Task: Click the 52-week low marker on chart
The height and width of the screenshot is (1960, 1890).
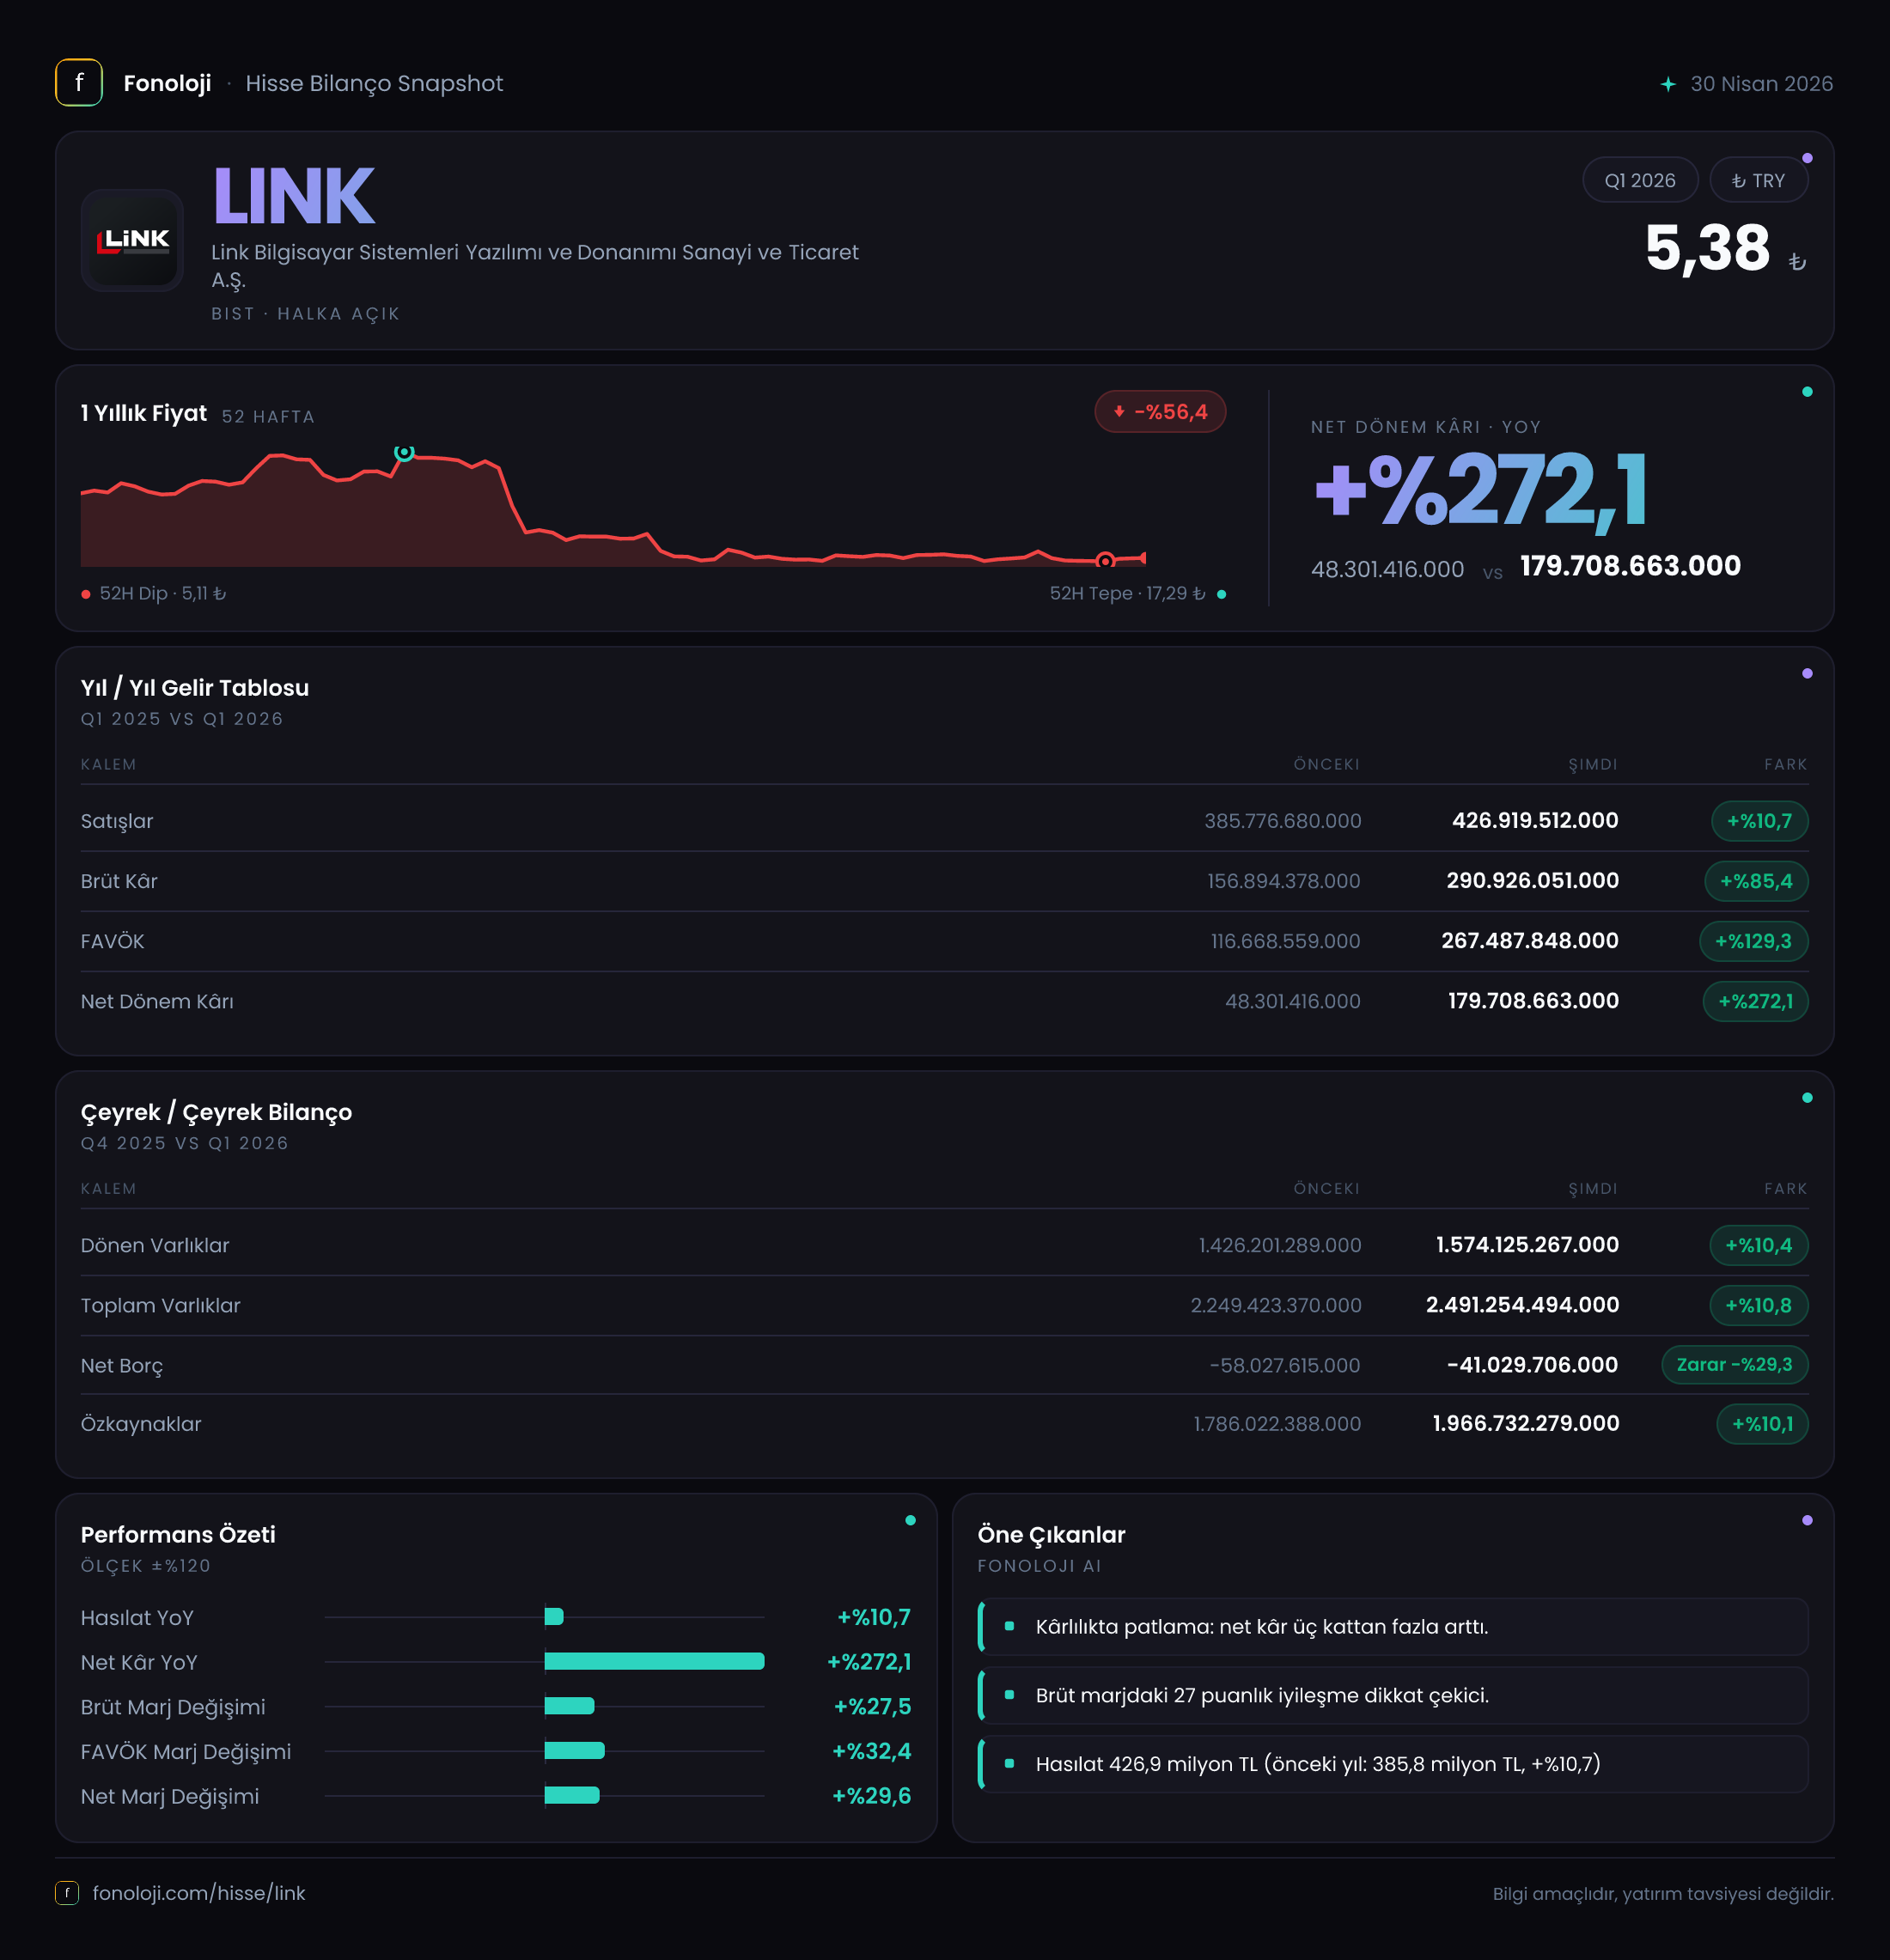Action: tap(1105, 560)
